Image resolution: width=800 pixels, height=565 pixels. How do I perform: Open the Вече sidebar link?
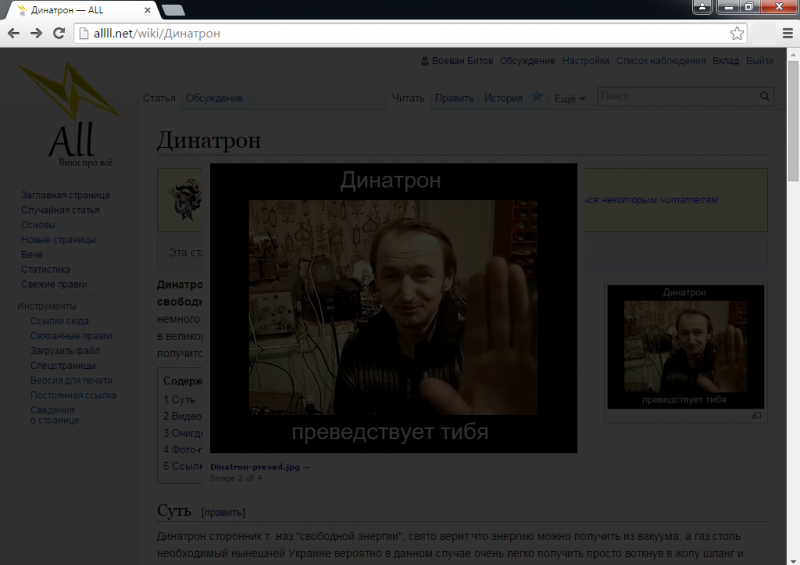[x=32, y=254]
